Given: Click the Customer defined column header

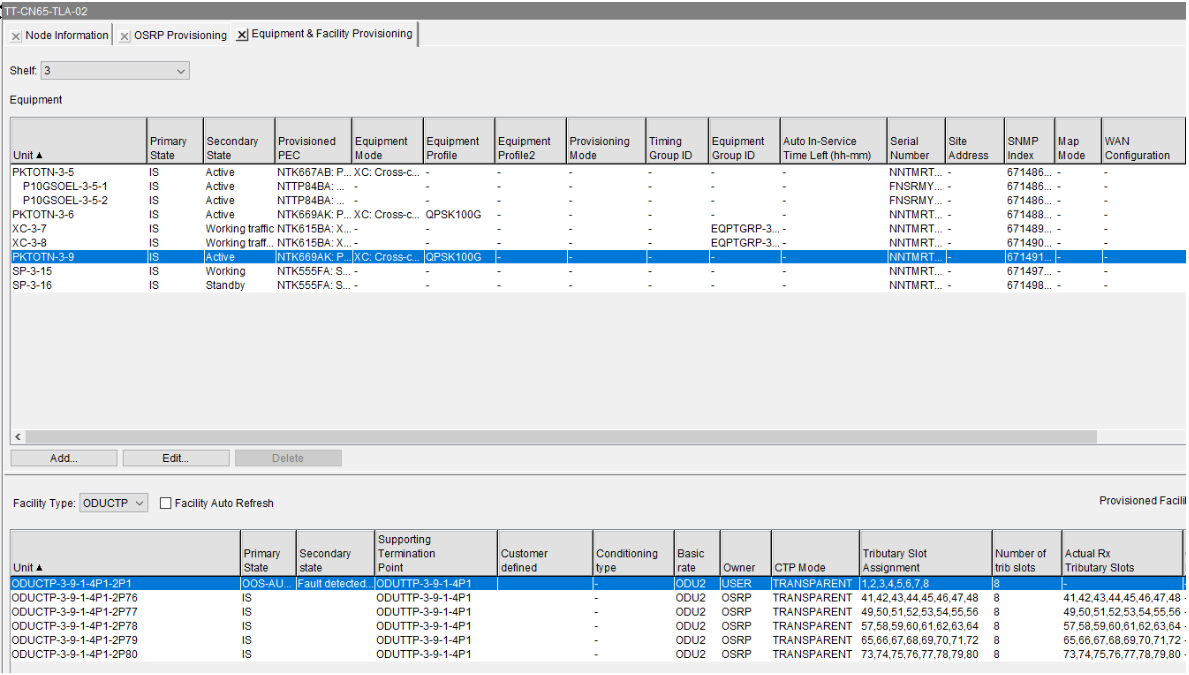Looking at the screenshot, I should pos(545,554).
